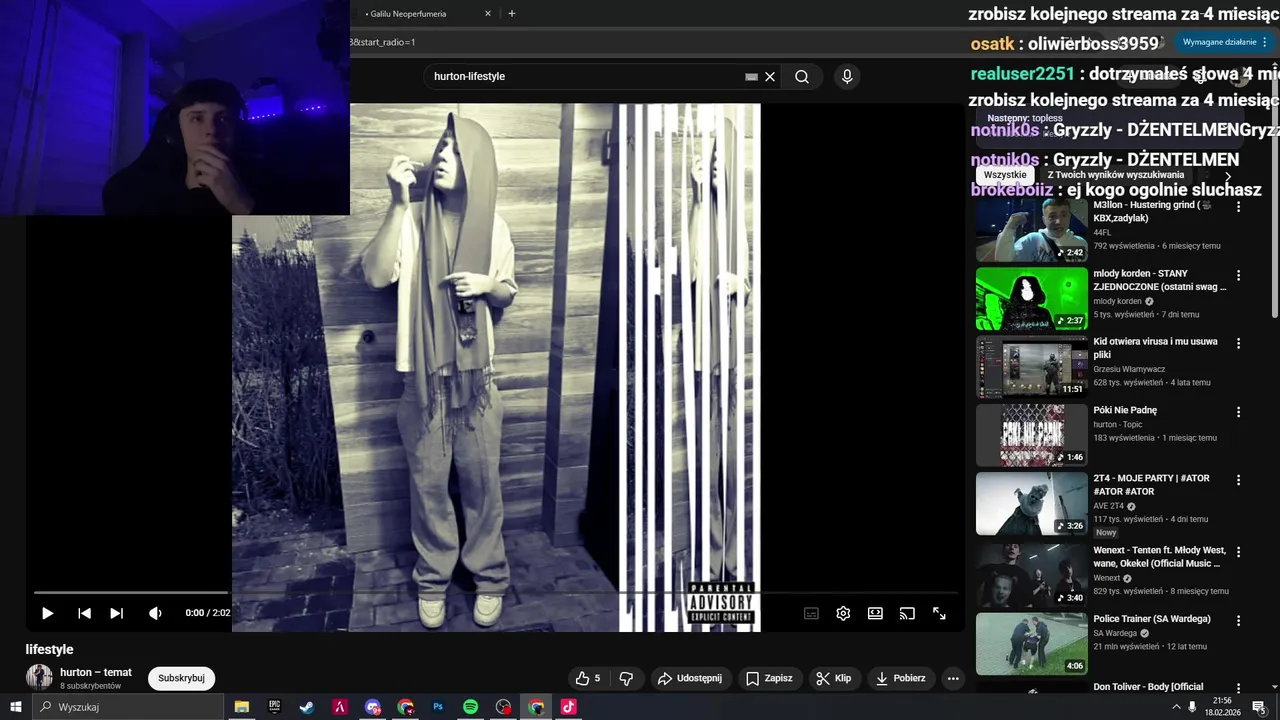1280x720 pixels.
Task: Enter fullscreen mode
Action: coord(939,613)
